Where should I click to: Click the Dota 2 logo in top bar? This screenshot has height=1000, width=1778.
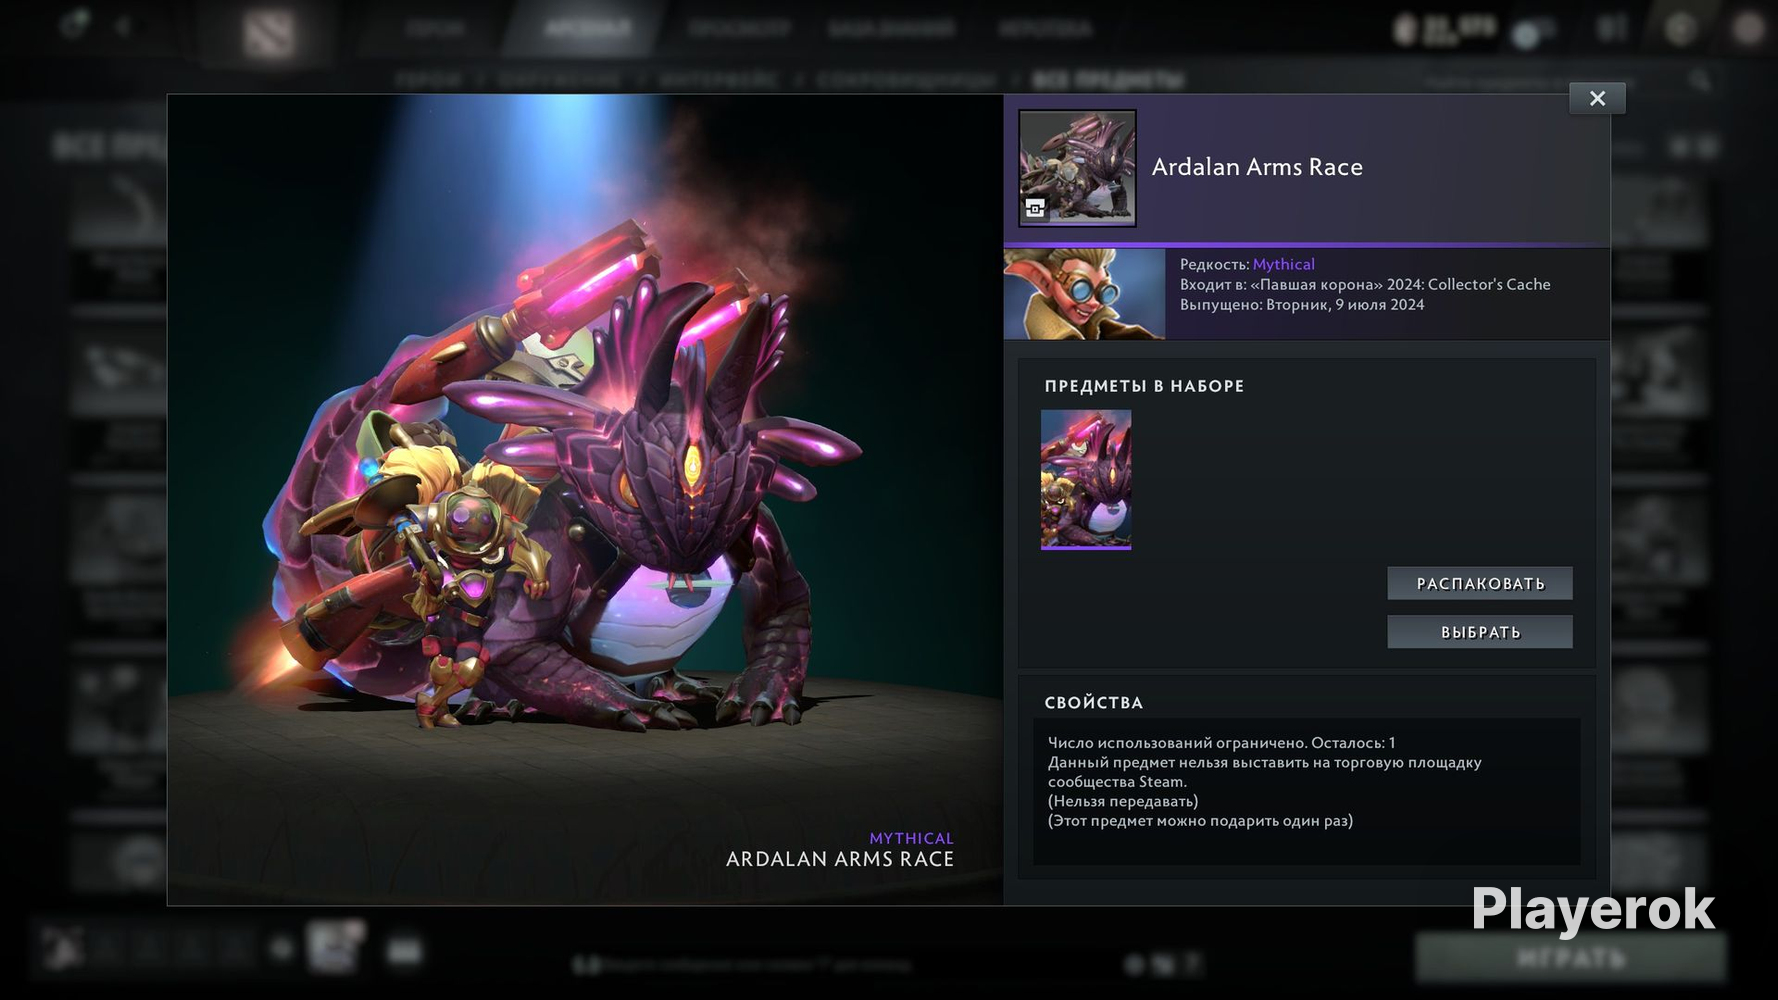[268, 32]
